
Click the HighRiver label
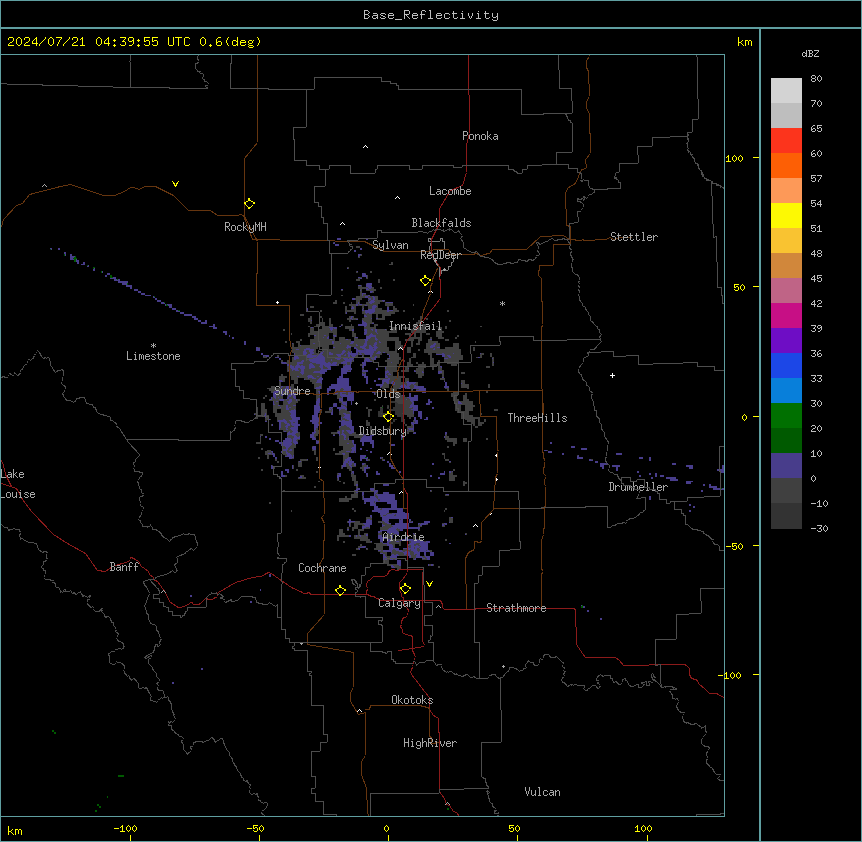point(430,743)
